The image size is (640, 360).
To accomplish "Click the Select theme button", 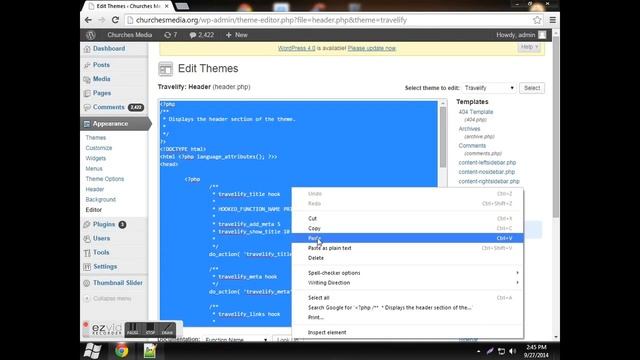I will (x=532, y=88).
